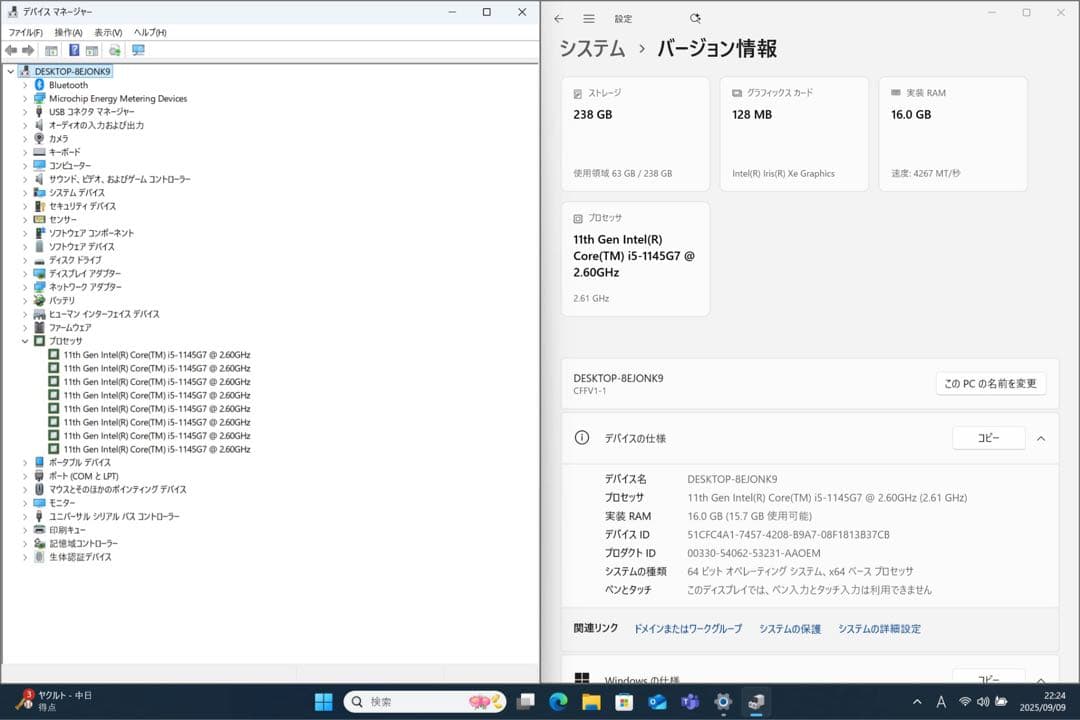This screenshot has height=720, width=1080.
Task: Select the バッテリ category icon
Action: tap(39, 300)
